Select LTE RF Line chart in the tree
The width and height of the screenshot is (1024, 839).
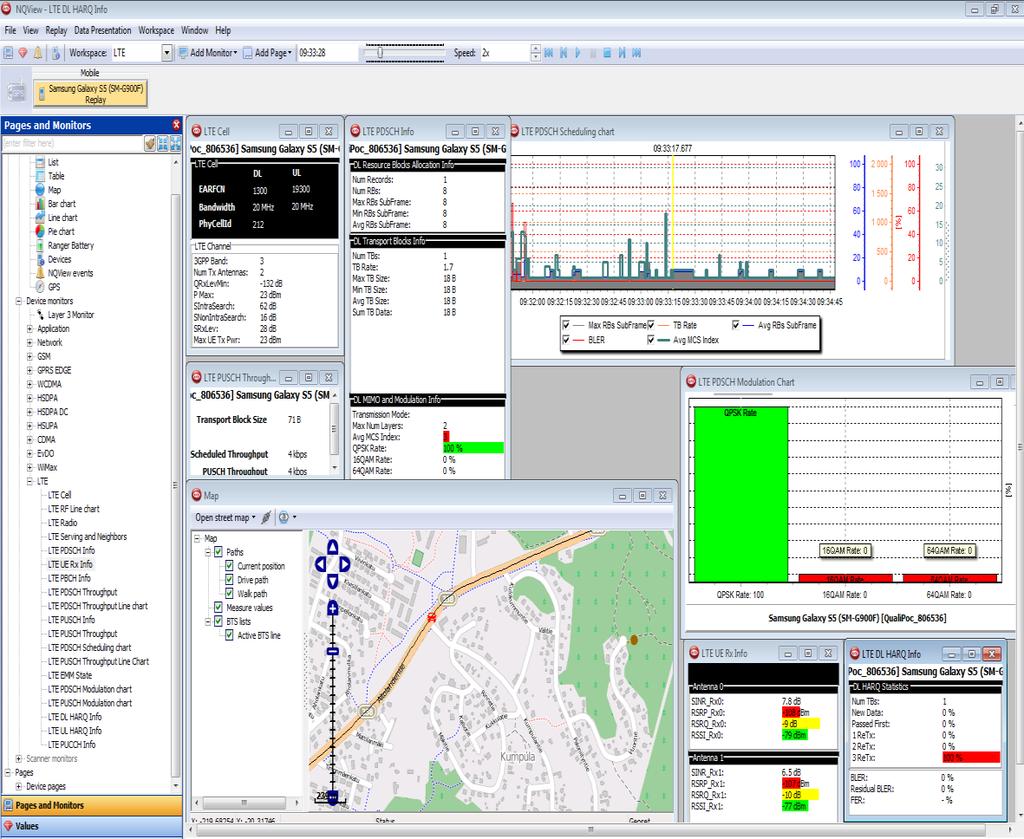[x=73, y=509]
